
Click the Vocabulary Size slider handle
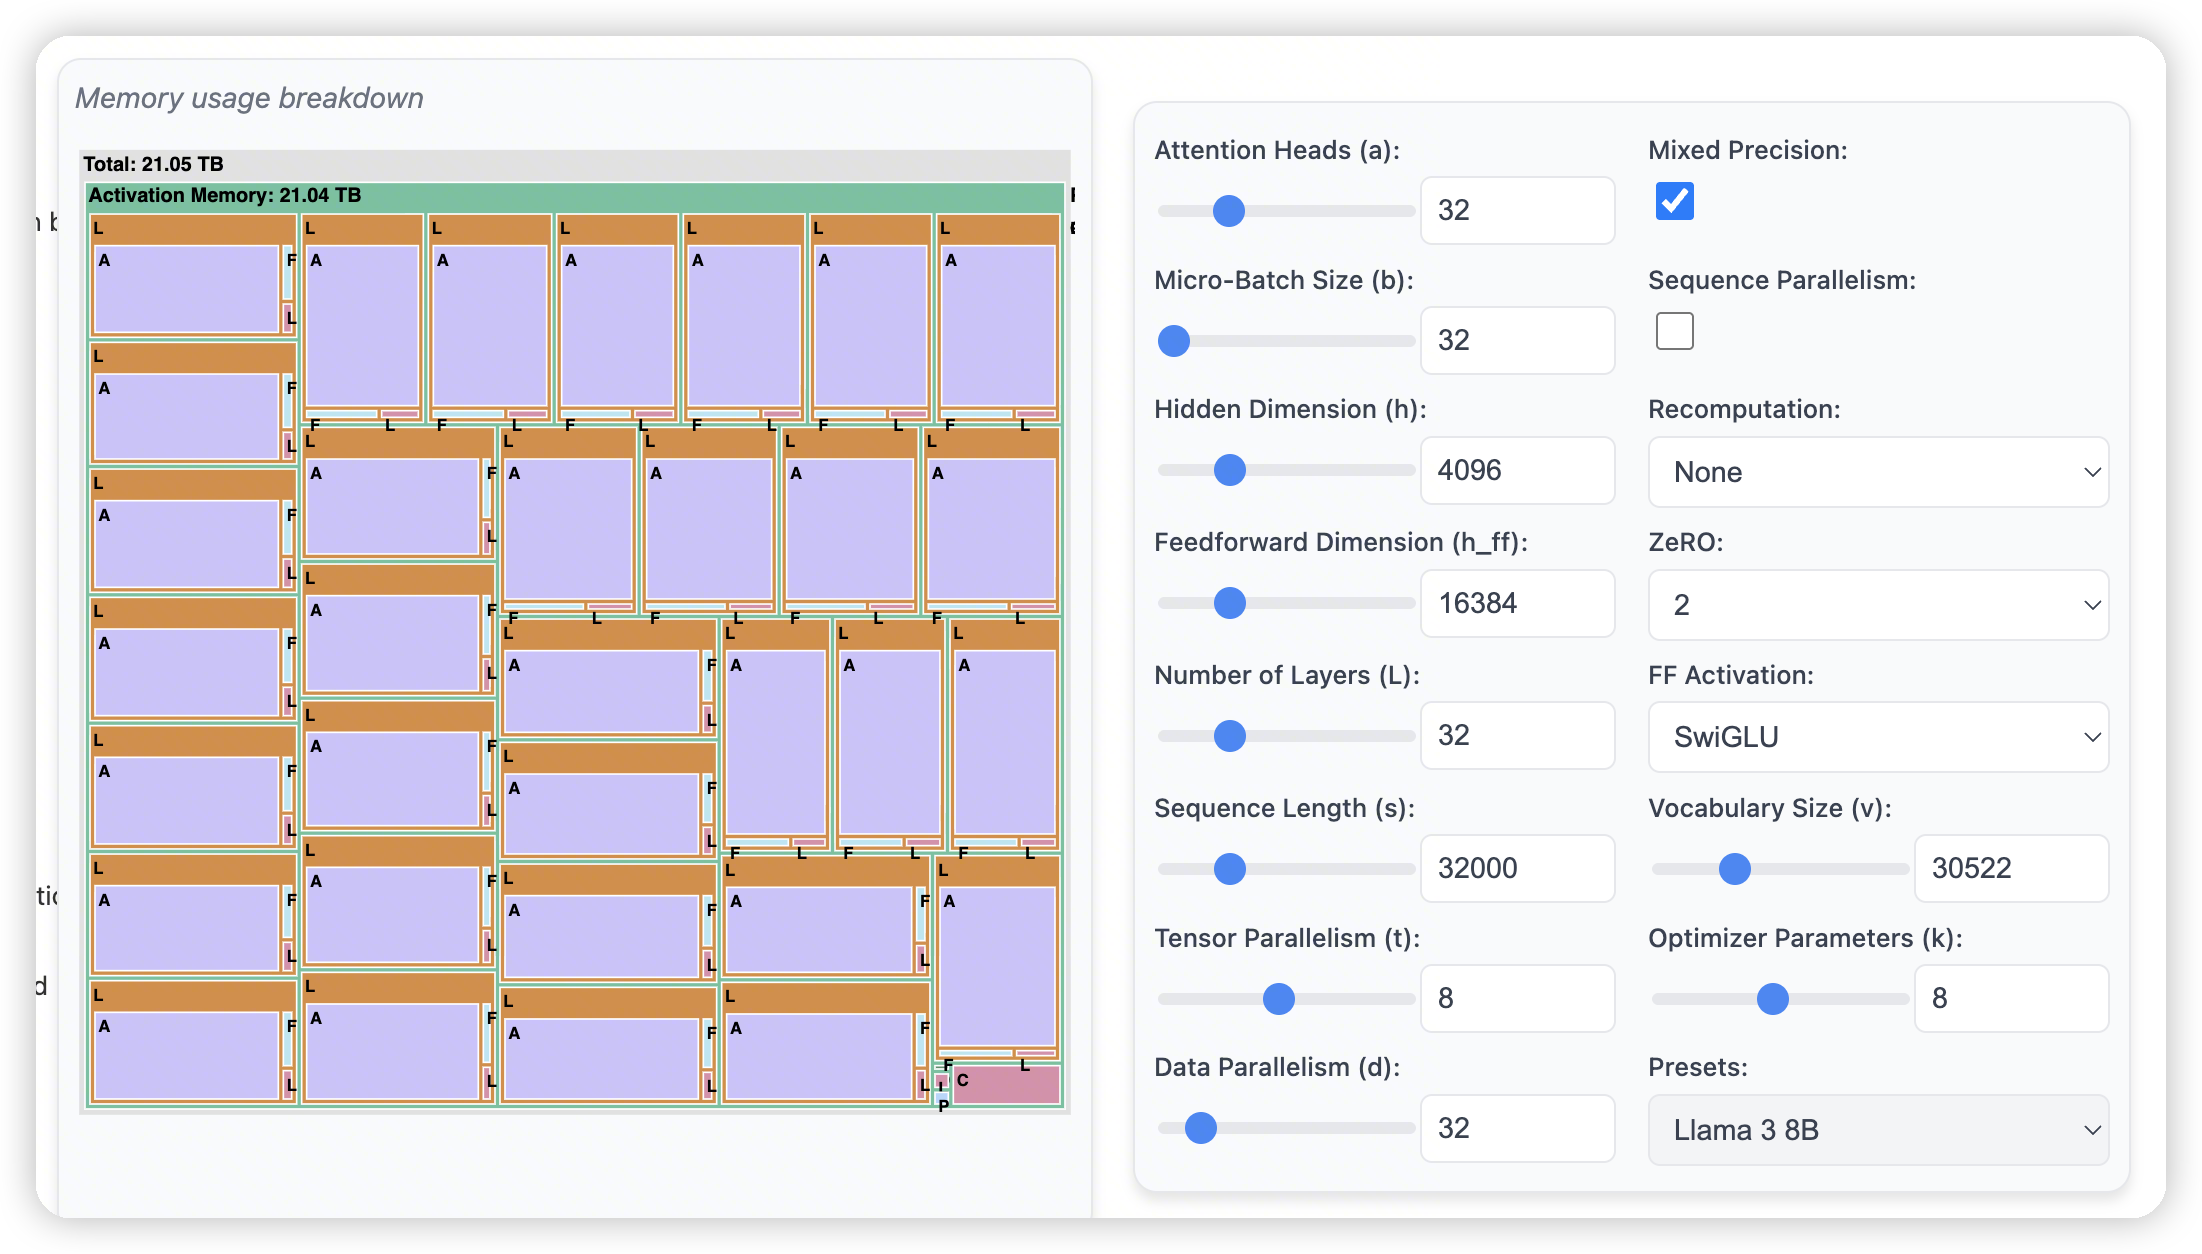(1734, 869)
